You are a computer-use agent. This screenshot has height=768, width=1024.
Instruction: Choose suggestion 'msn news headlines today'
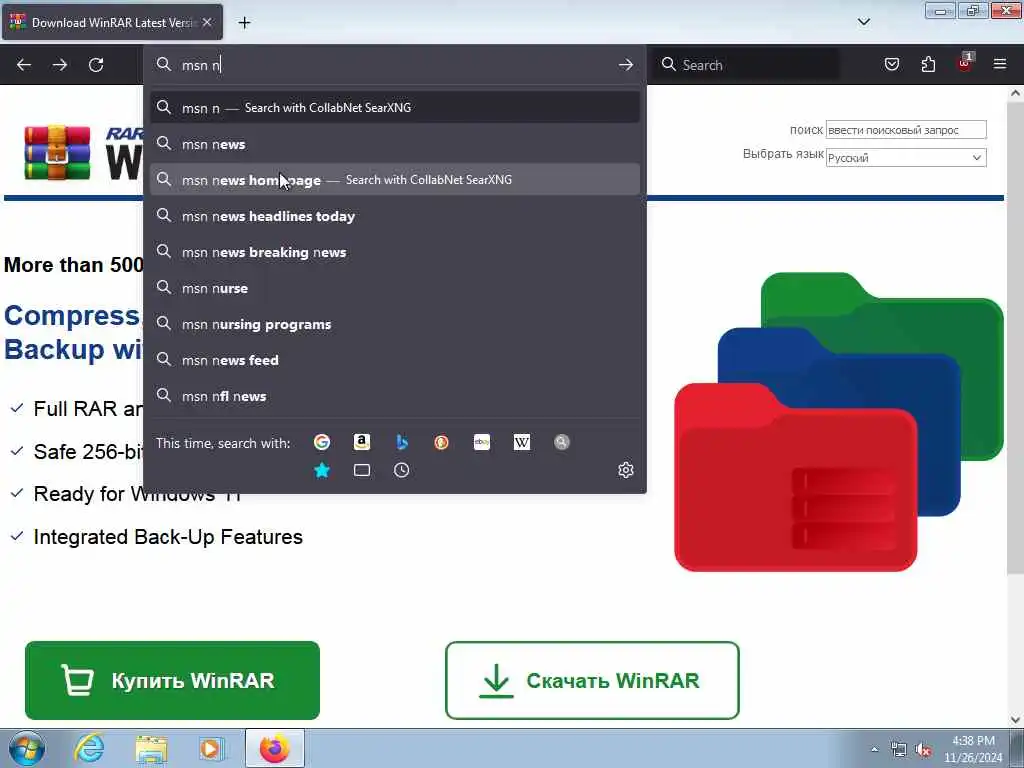pyautogui.click(x=394, y=216)
